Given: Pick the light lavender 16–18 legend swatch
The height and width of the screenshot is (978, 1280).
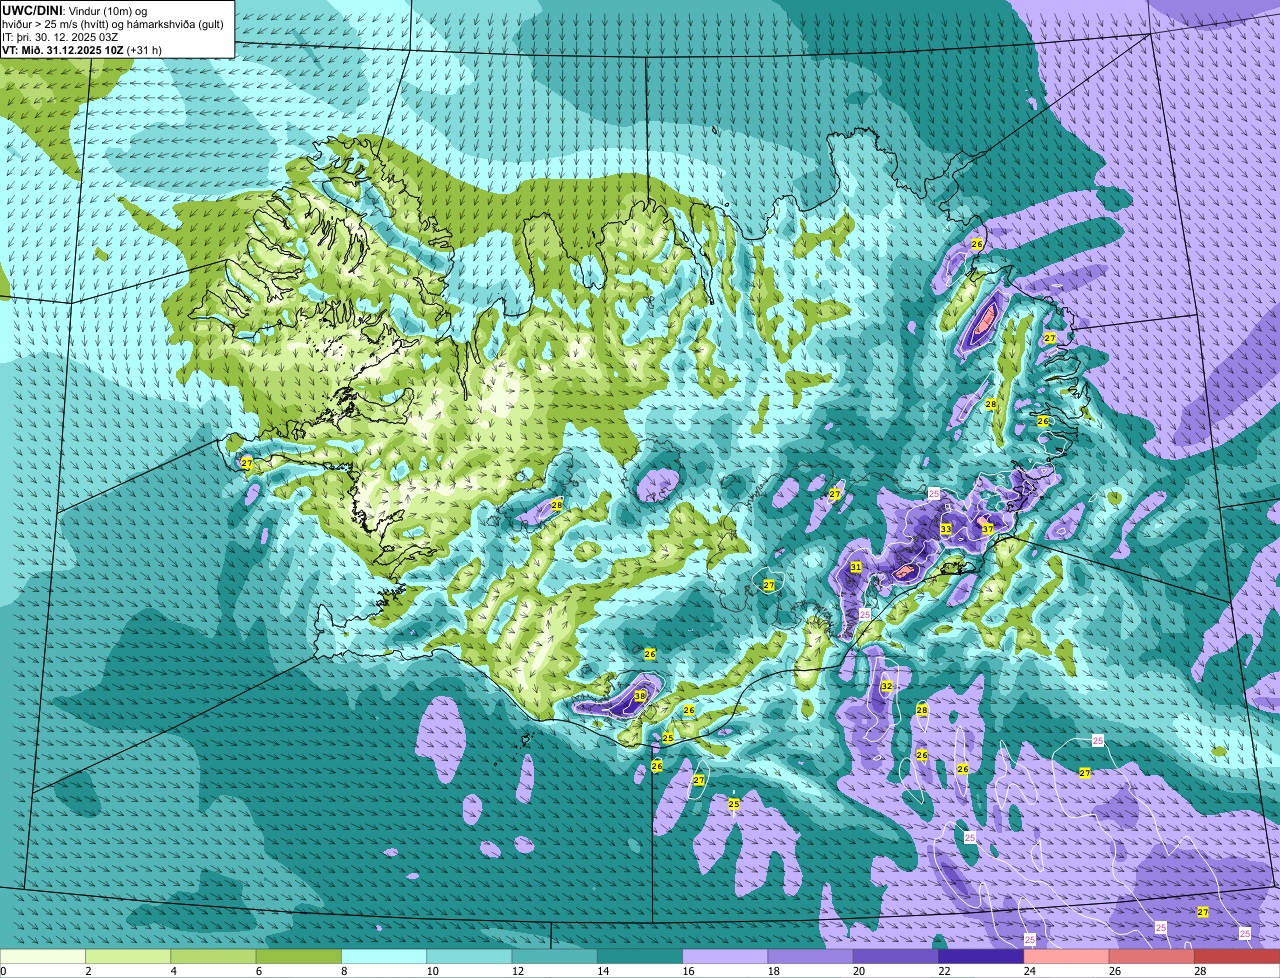Looking at the screenshot, I should (x=725, y=957).
